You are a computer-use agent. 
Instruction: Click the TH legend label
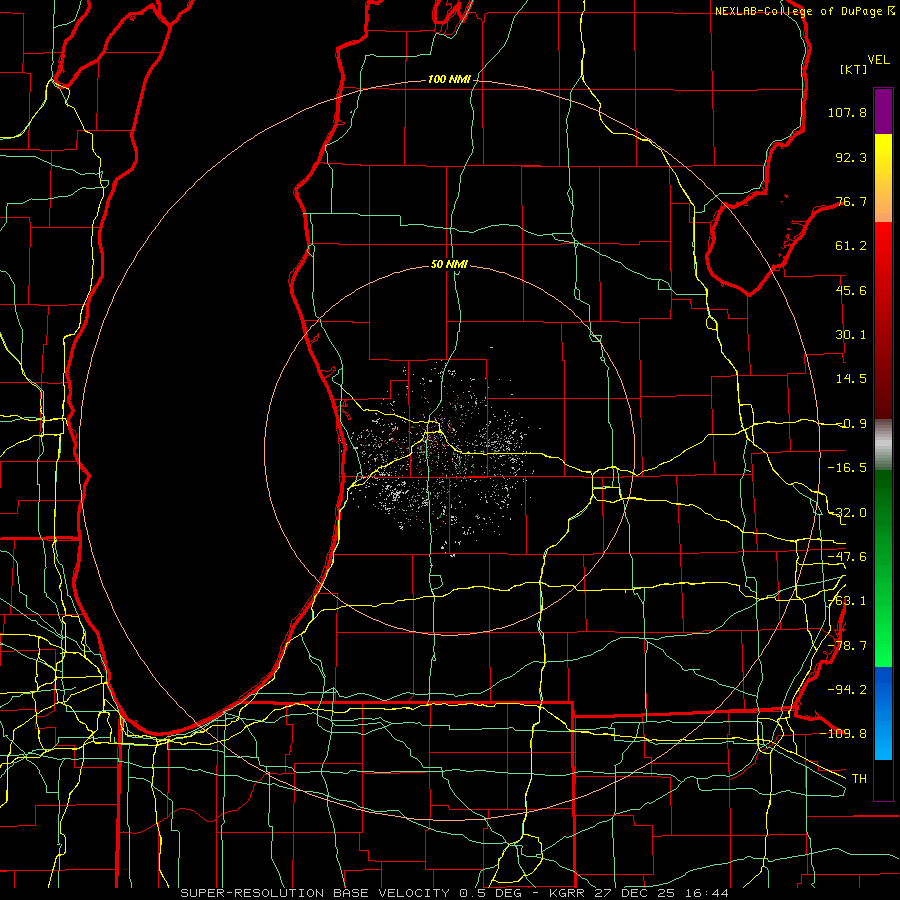pyautogui.click(x=859, y=779)
